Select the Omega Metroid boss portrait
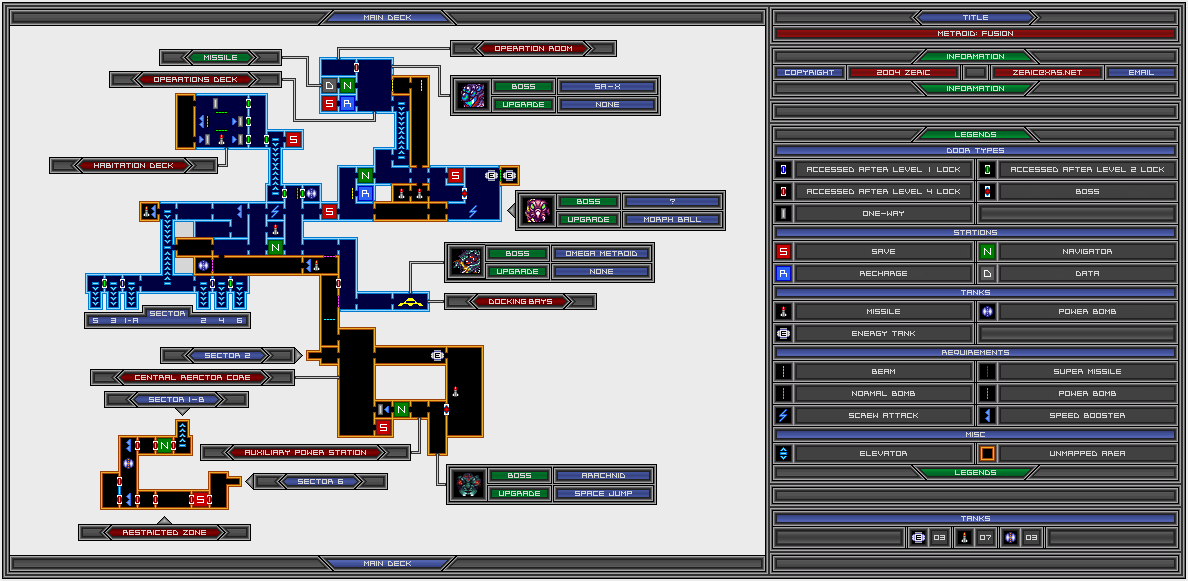1188x581 pixels. click(465, 262)
